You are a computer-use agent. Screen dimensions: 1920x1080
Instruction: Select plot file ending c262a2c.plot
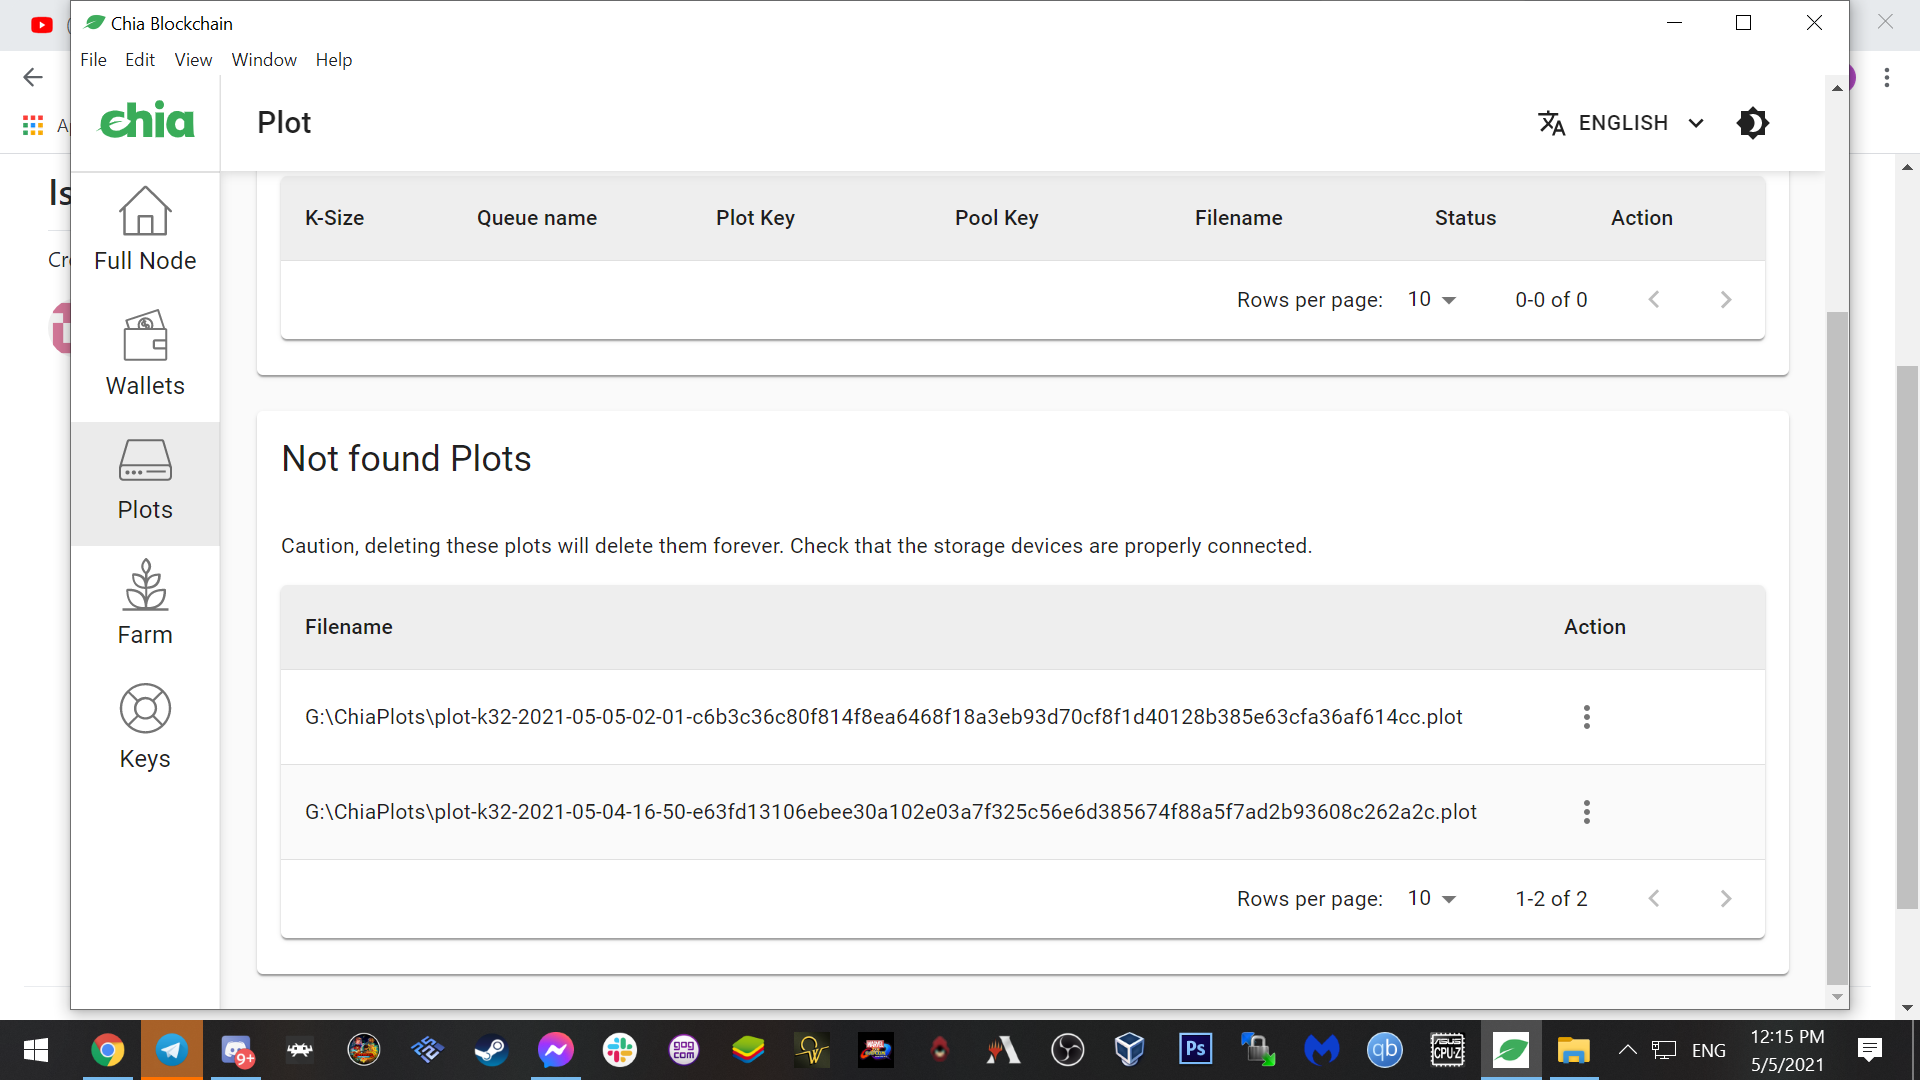890,812
